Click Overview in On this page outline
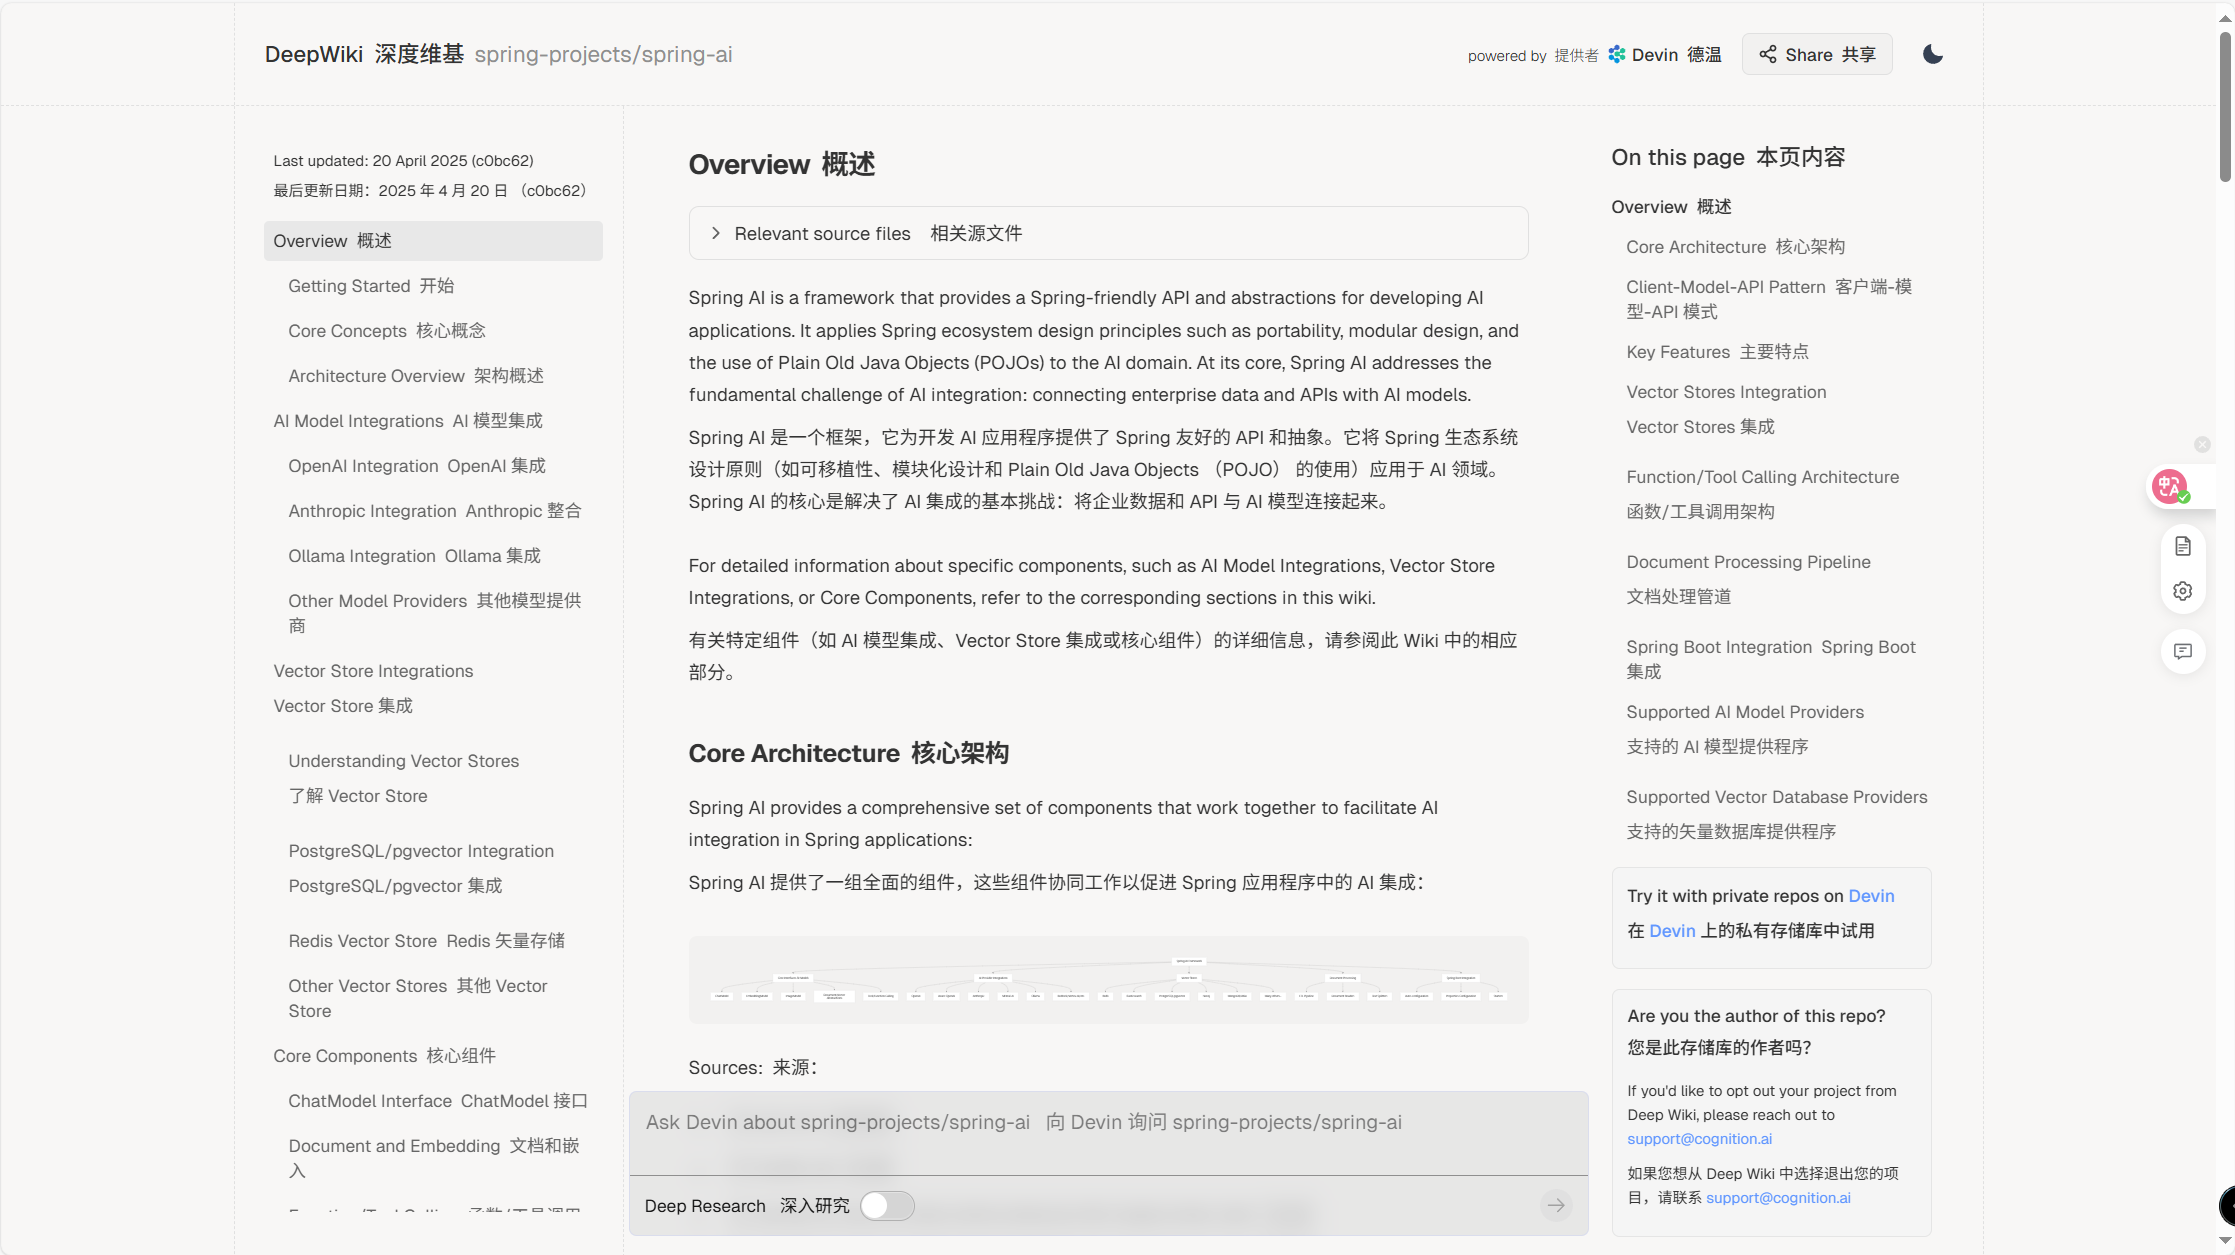Screen dimensions: 2235x1255 pos(1671,207)
